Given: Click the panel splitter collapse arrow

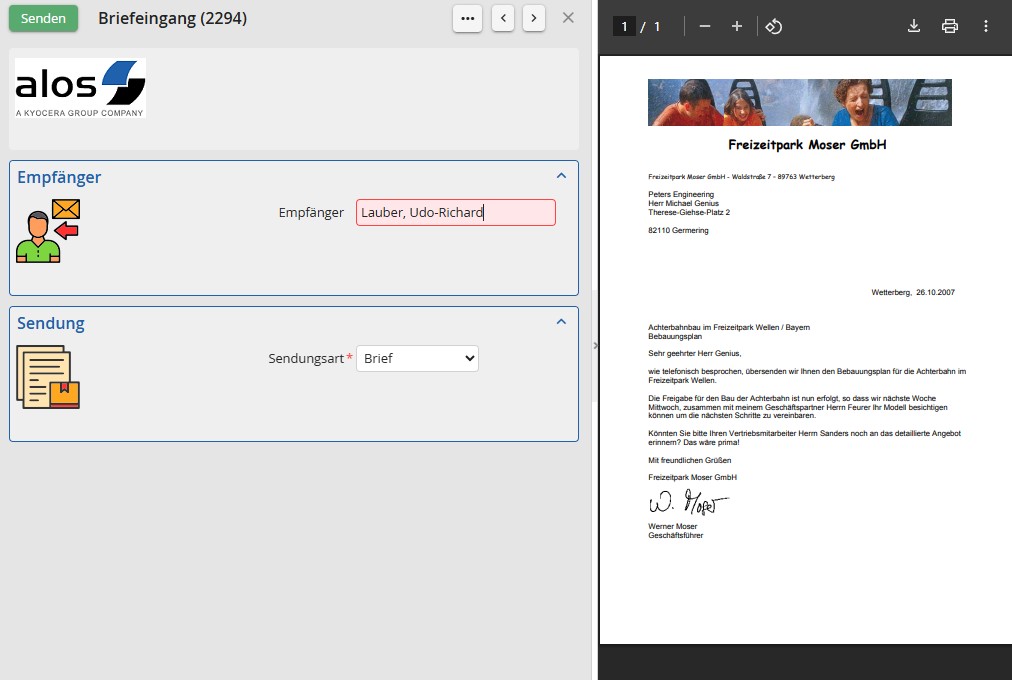Looking at the screenshot, I should pyautogui.click(x=595, y=346).
